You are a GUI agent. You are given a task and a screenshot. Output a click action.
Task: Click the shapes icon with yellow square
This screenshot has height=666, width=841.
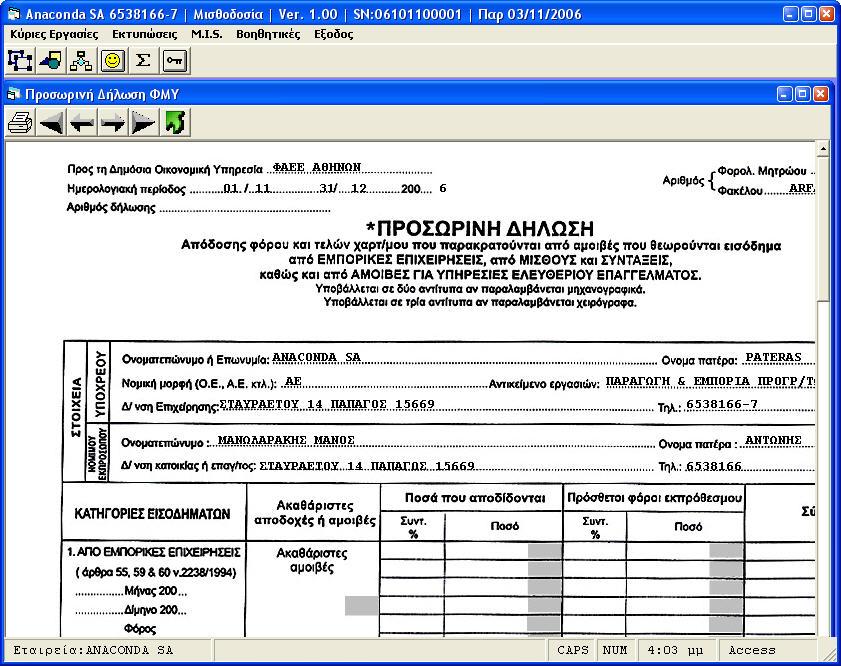(51, 61)
